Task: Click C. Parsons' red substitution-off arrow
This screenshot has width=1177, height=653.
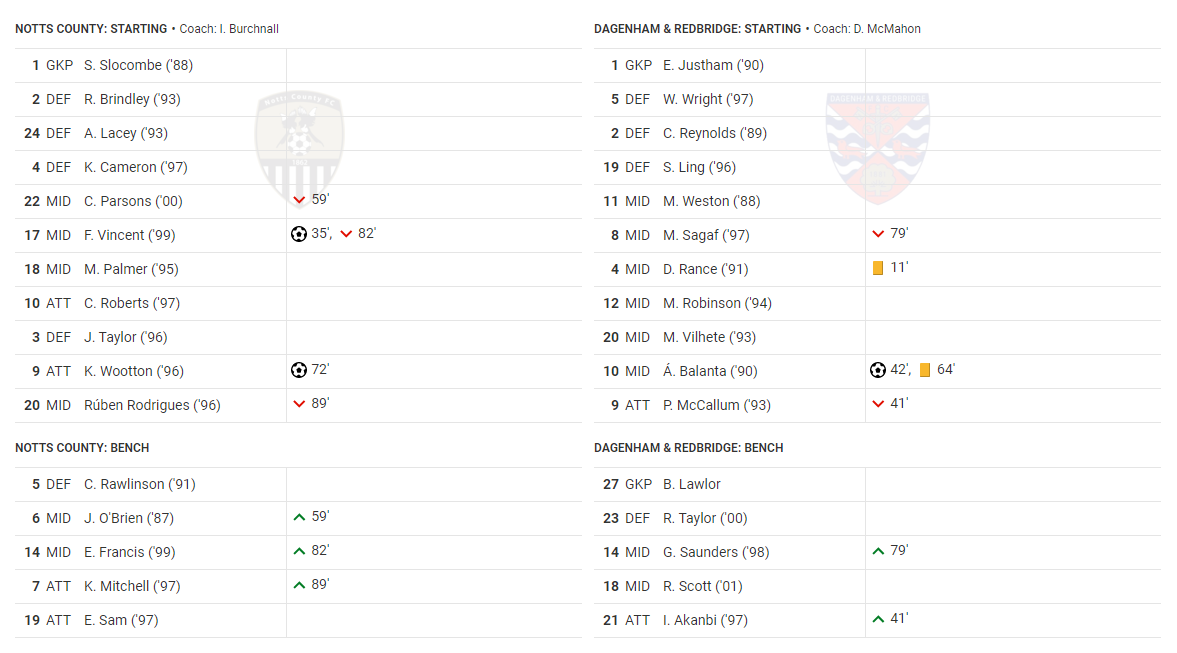Action: tap(299, 200)
